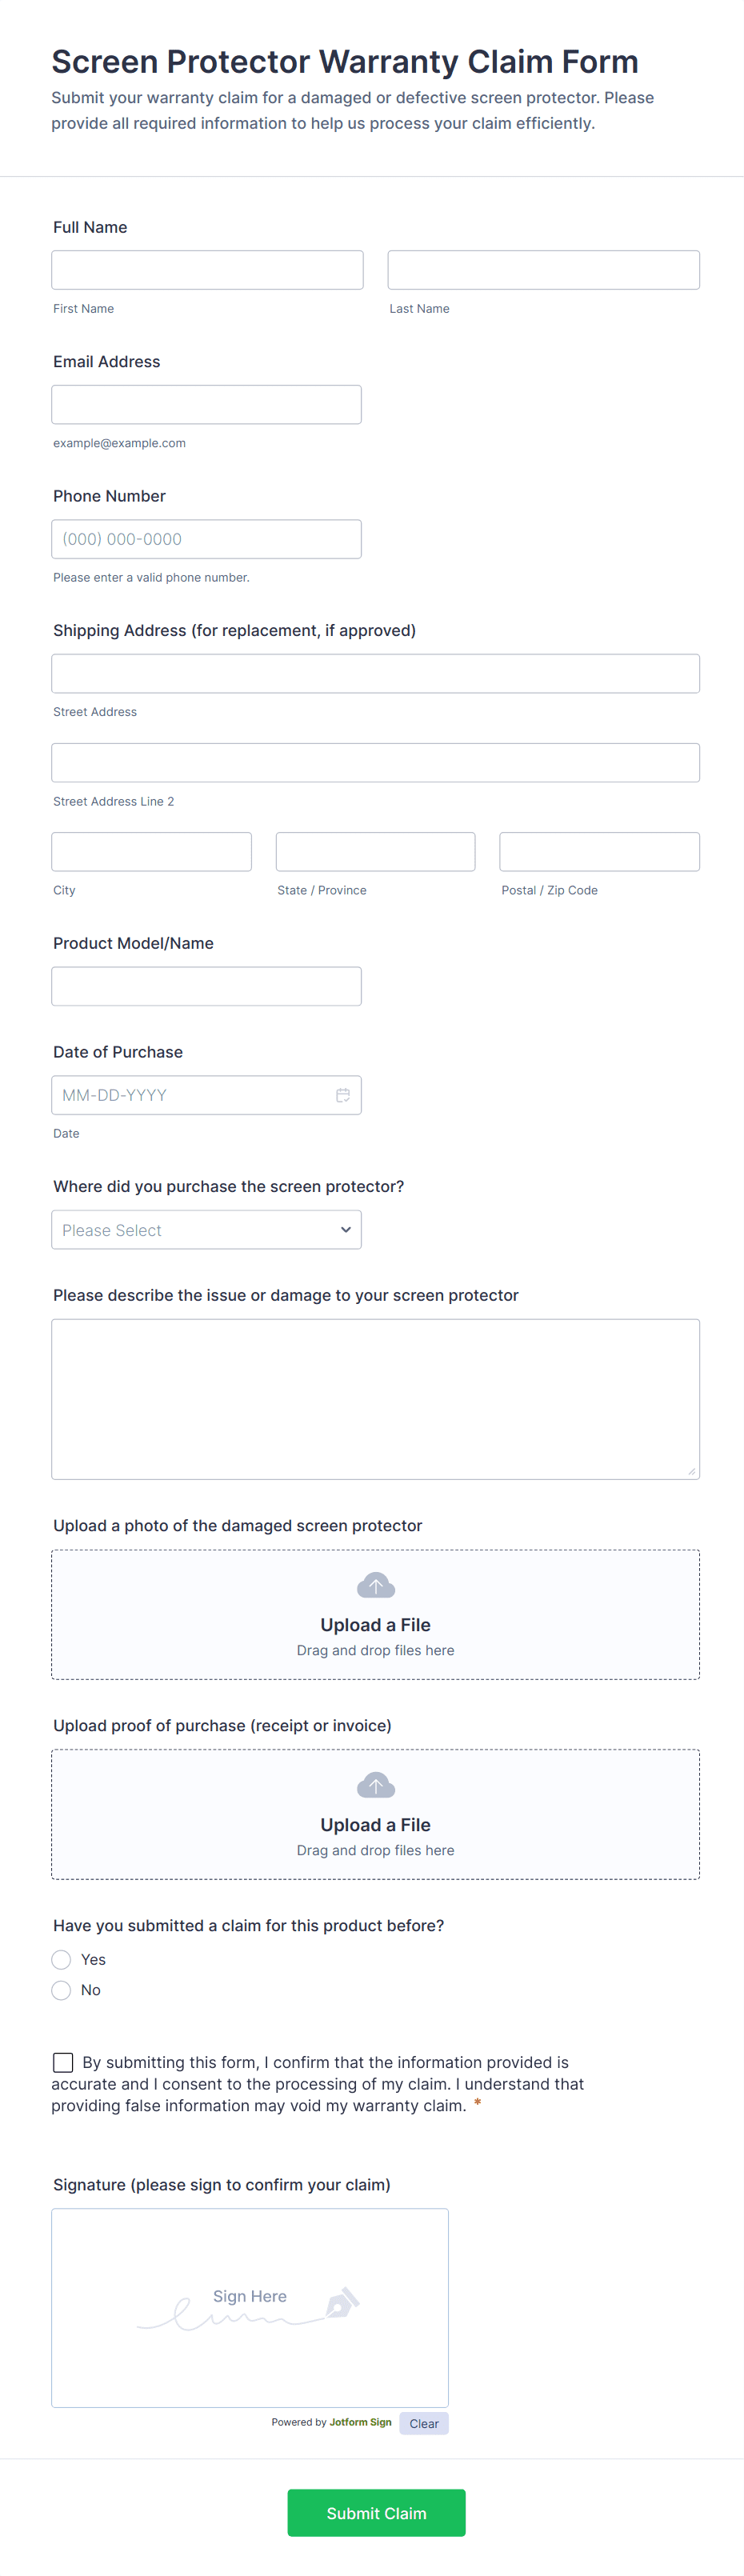Select the Postal / Zip Code field
The image size is (744, 2576).
(x=599, y=852)
